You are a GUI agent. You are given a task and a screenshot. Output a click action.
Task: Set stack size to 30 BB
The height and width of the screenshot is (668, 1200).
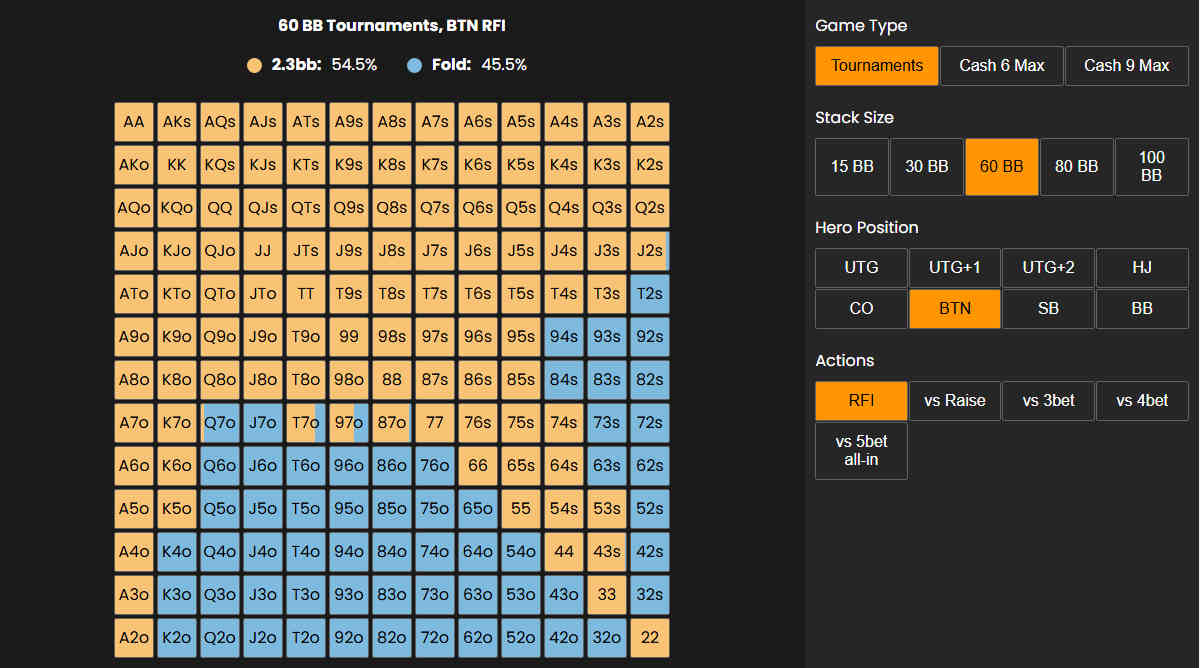(x=926, y=166)
